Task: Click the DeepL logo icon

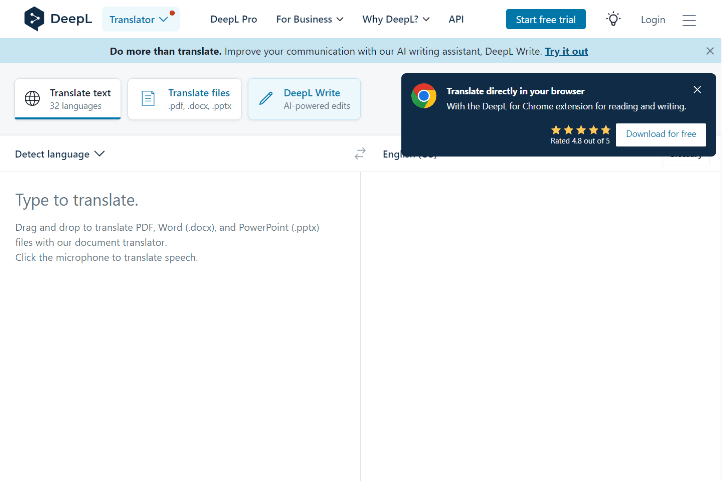Action: pos(34,19)
